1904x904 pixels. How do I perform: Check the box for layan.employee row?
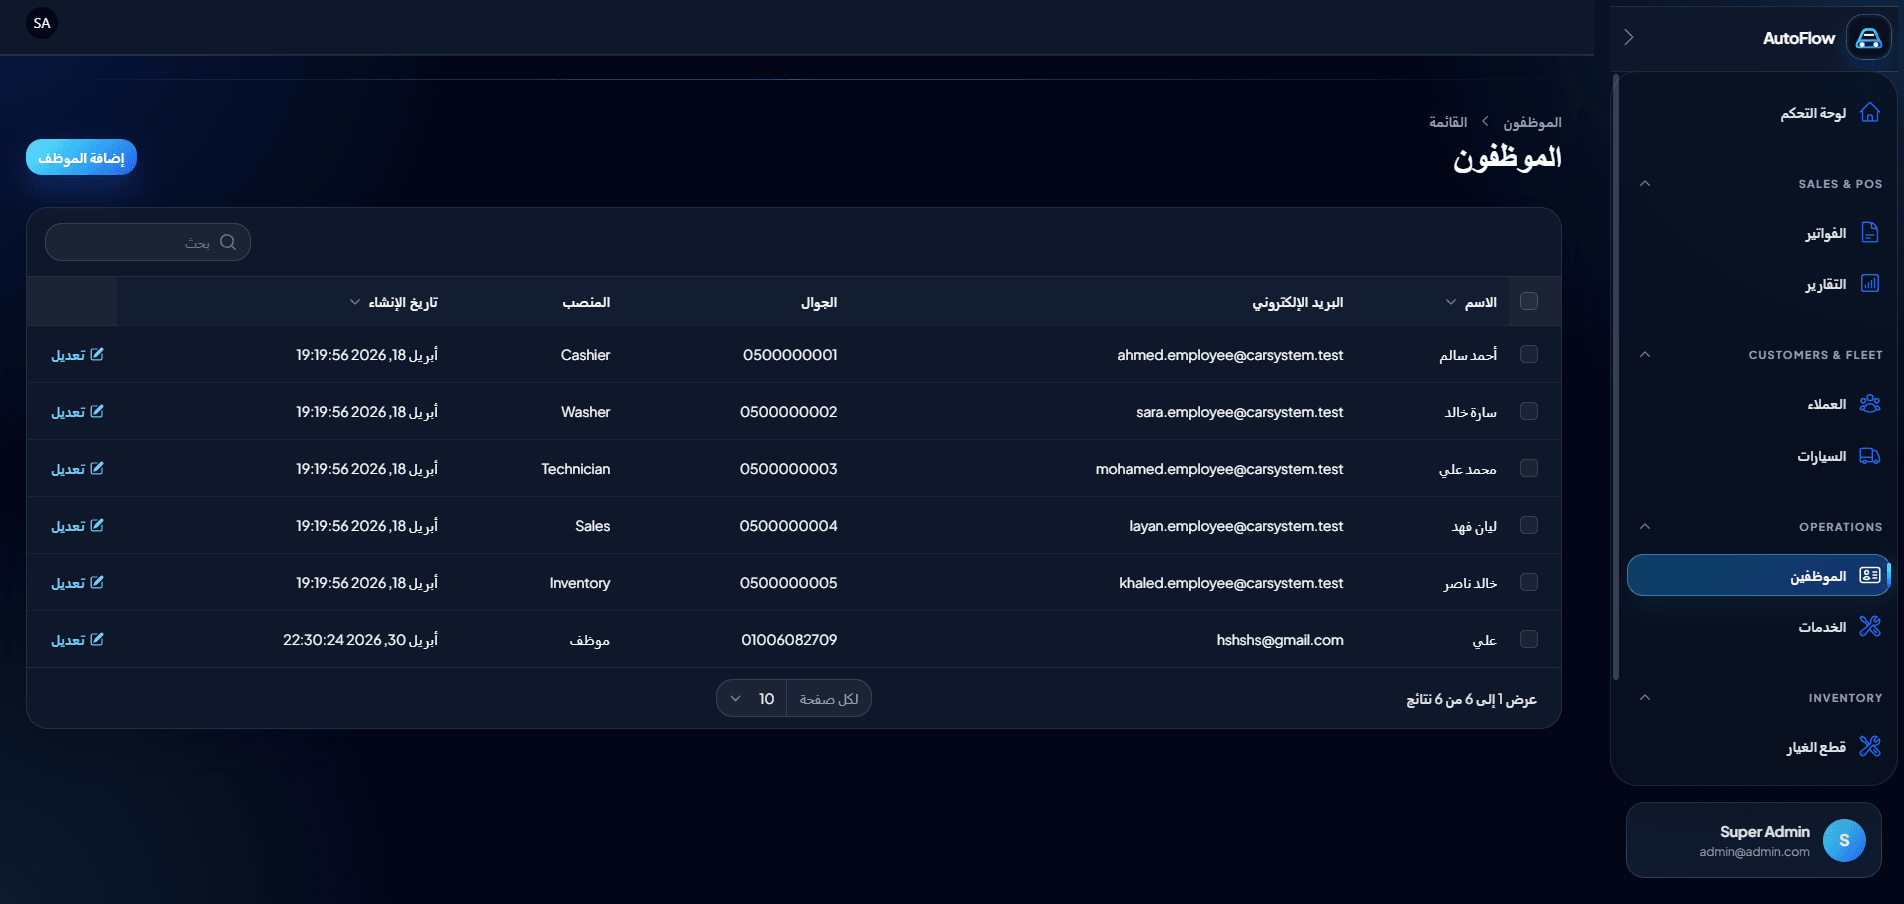point(1529,525)
